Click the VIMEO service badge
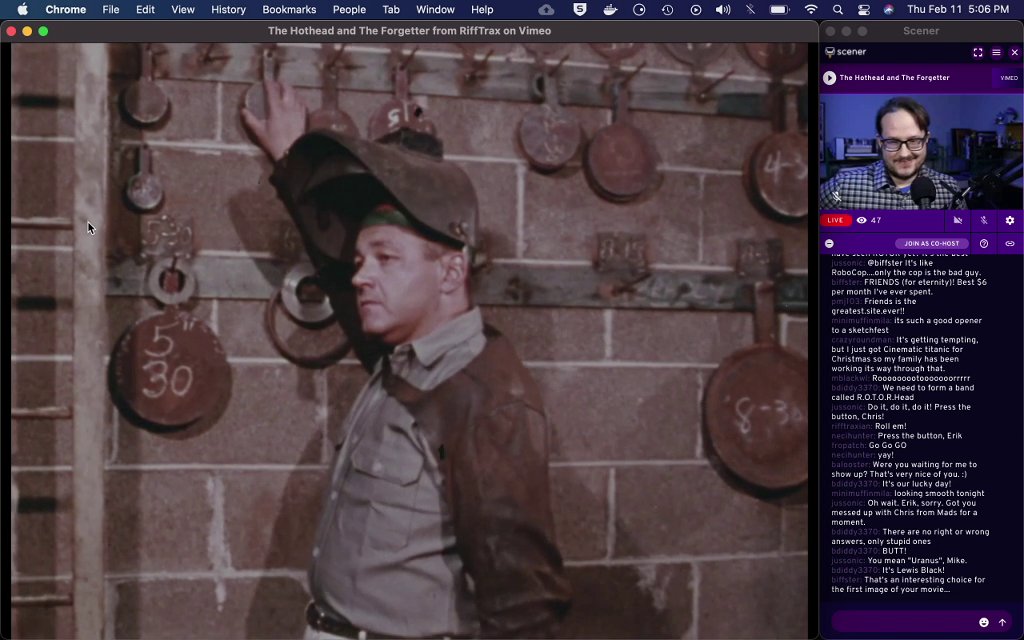This screenshot has height=640, width=1024. (1009, 78)
